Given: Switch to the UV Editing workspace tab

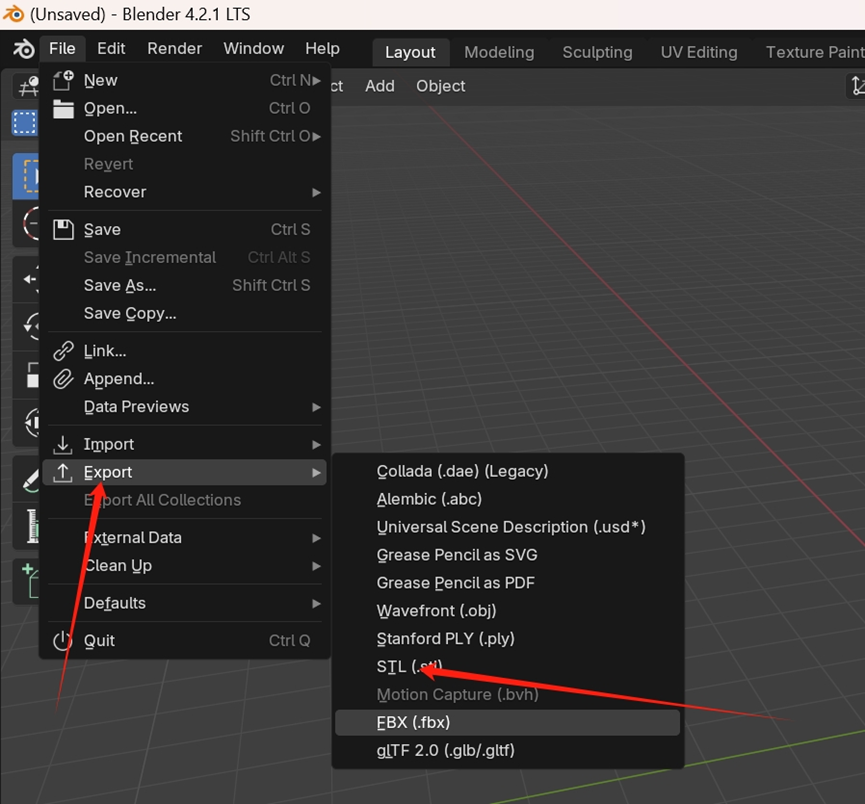Looking at the screenshot, I should (699, 52).
